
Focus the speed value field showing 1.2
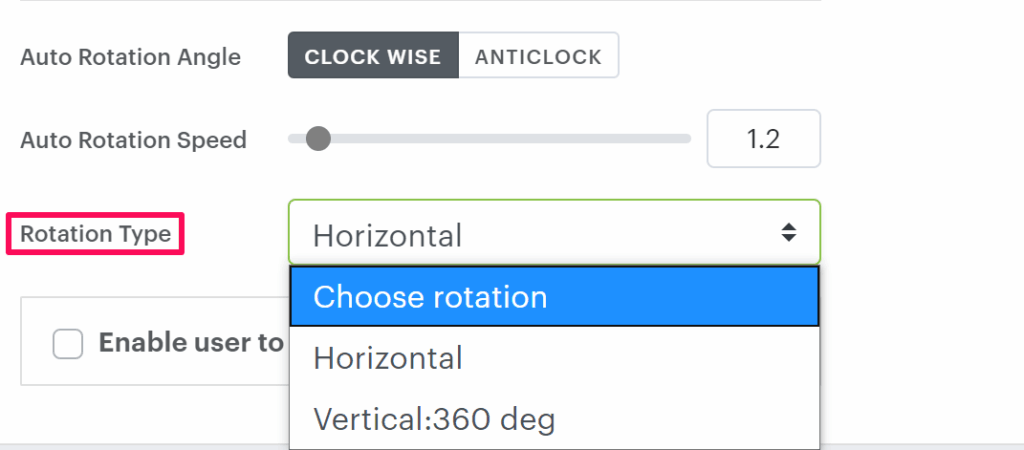tap(763, 139)
